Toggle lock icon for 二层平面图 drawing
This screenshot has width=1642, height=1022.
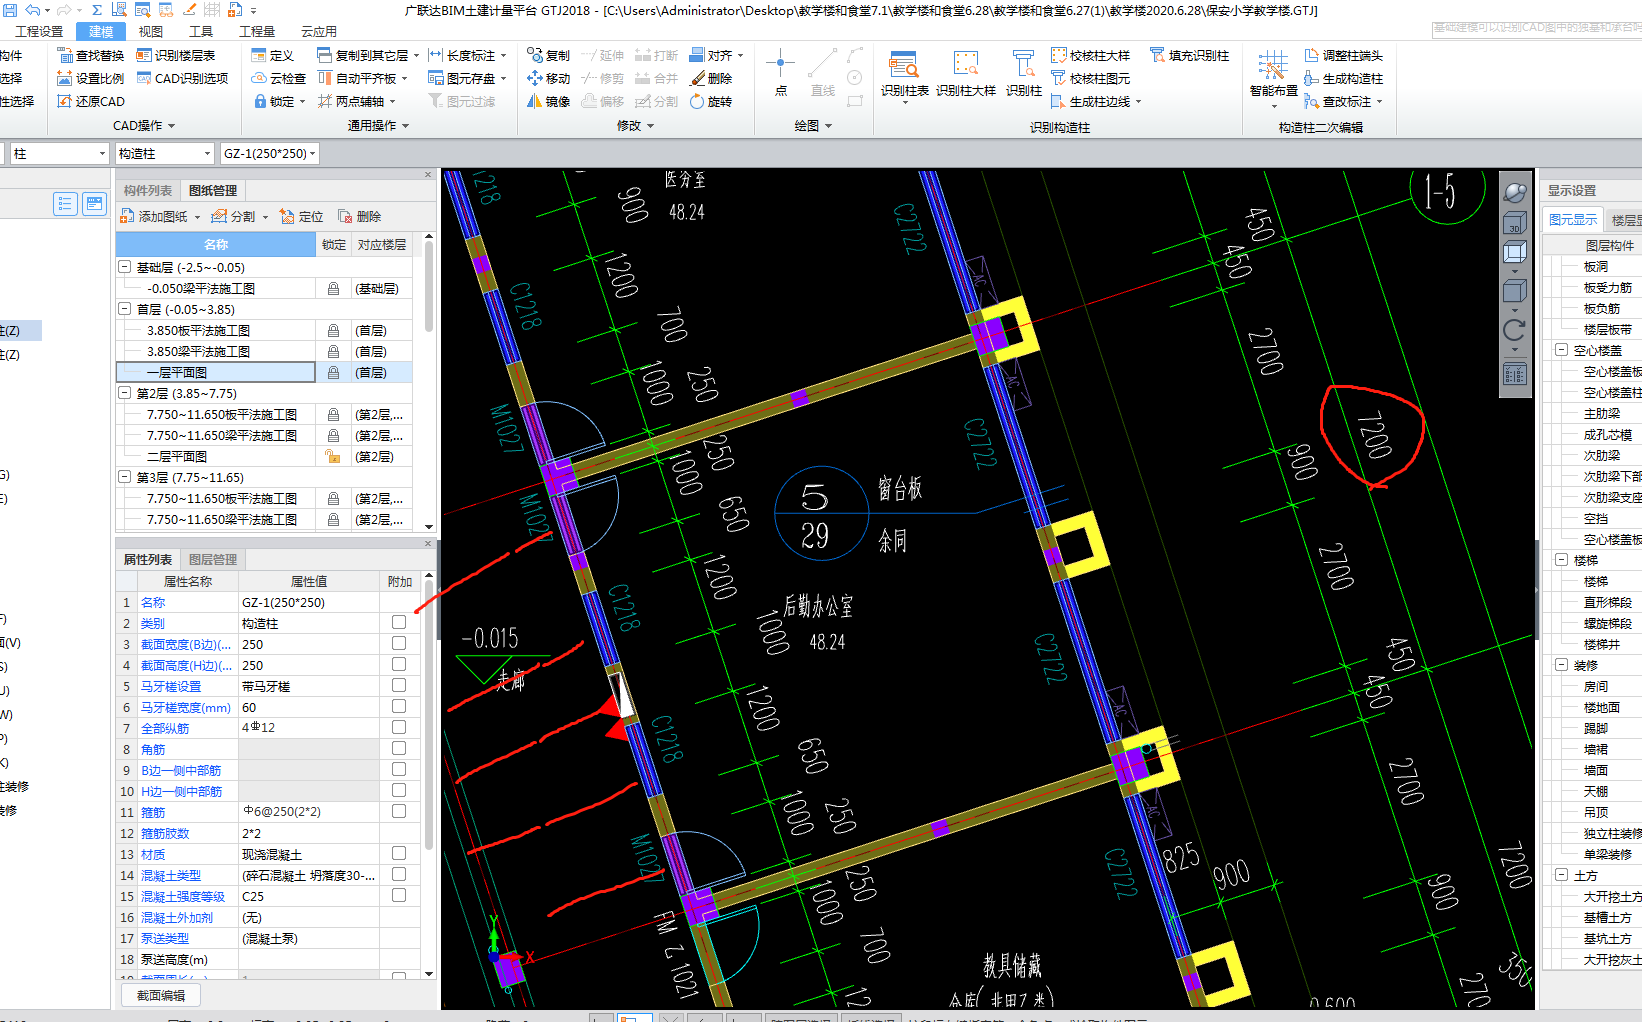click(x=333, y=456)
